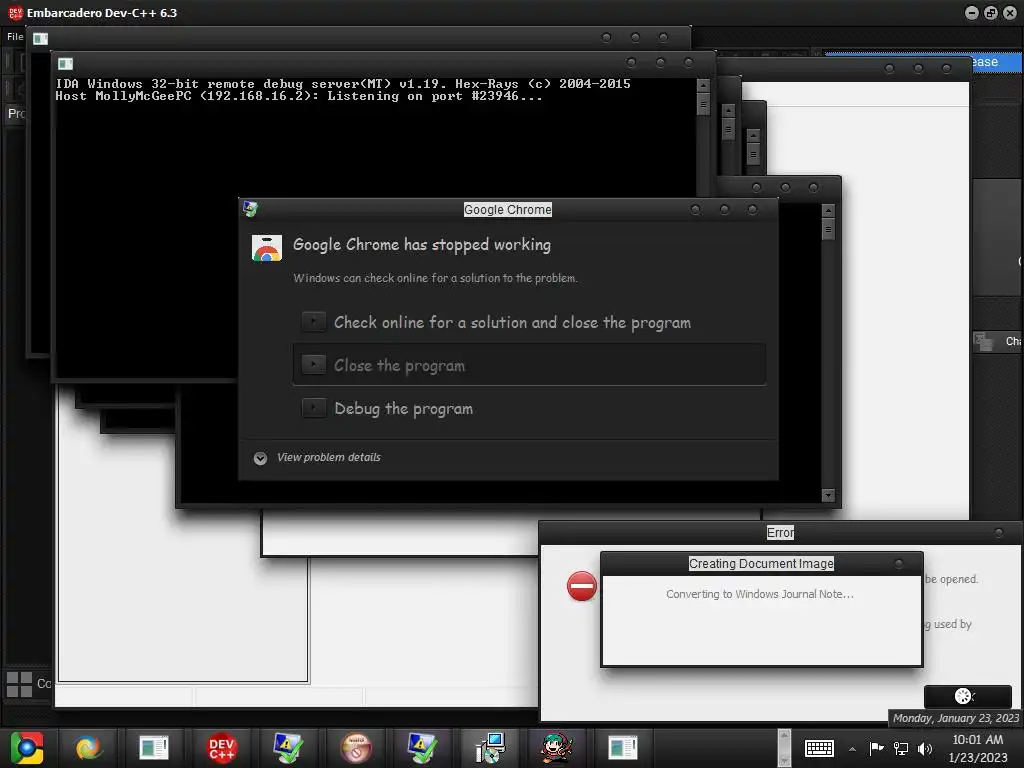
Task: Open the installer computer-and-disc taskbar icon
Action: (x=490, y=748)
